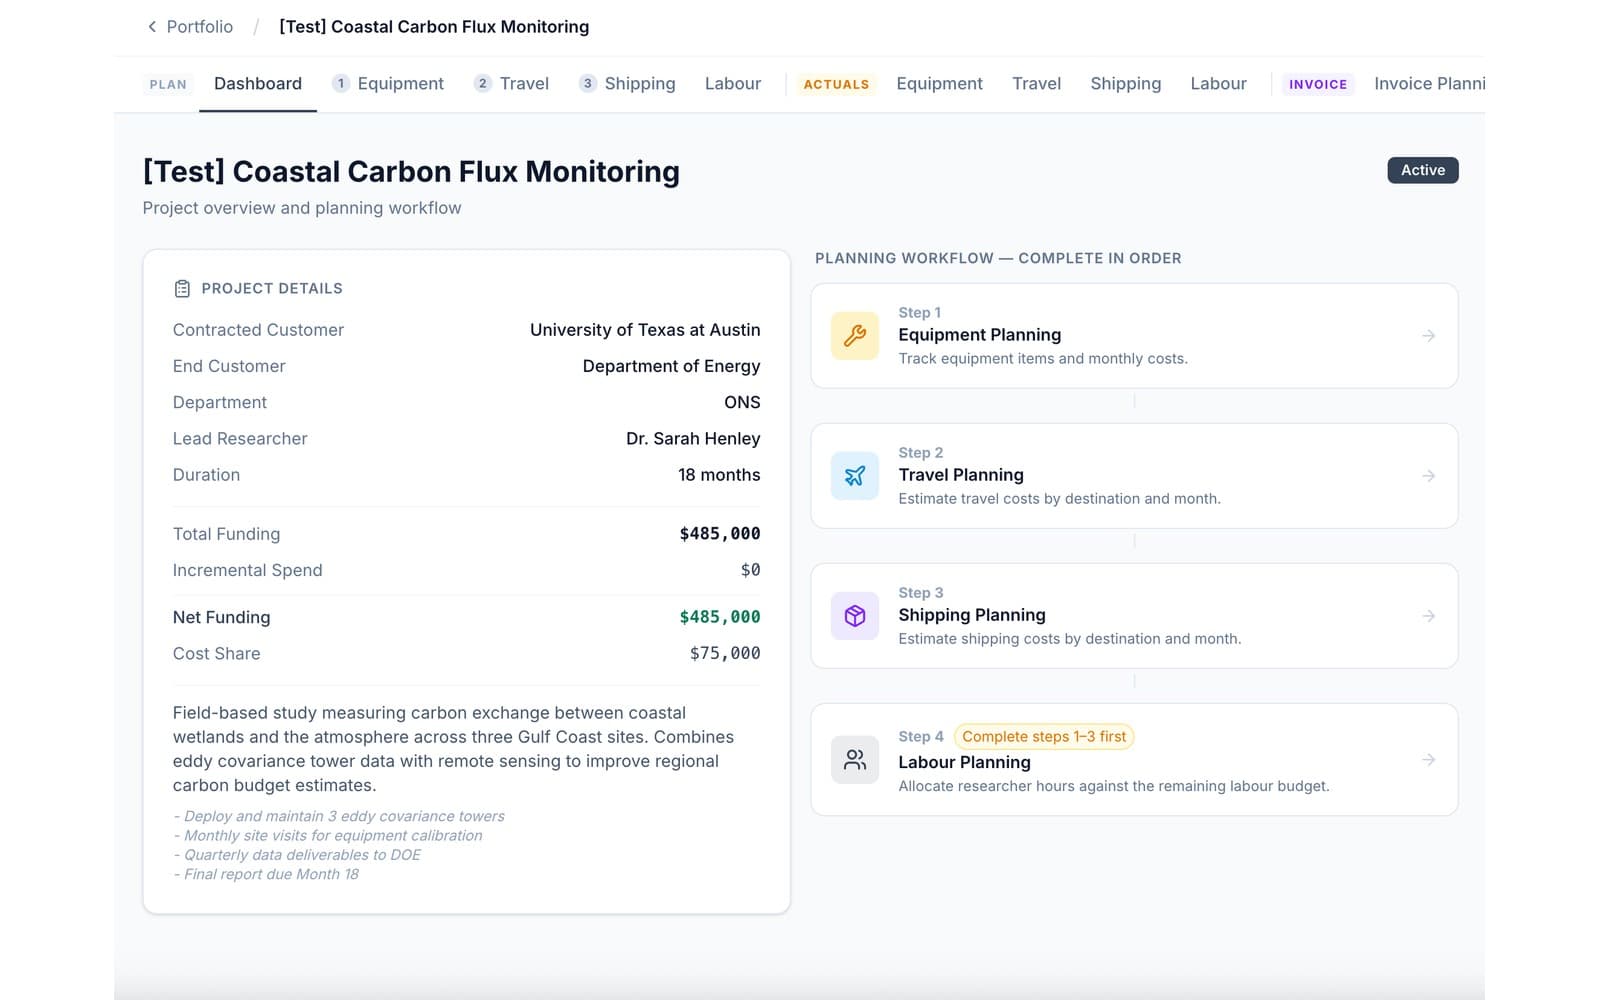Click the Department of Energy value

(671, 366)
